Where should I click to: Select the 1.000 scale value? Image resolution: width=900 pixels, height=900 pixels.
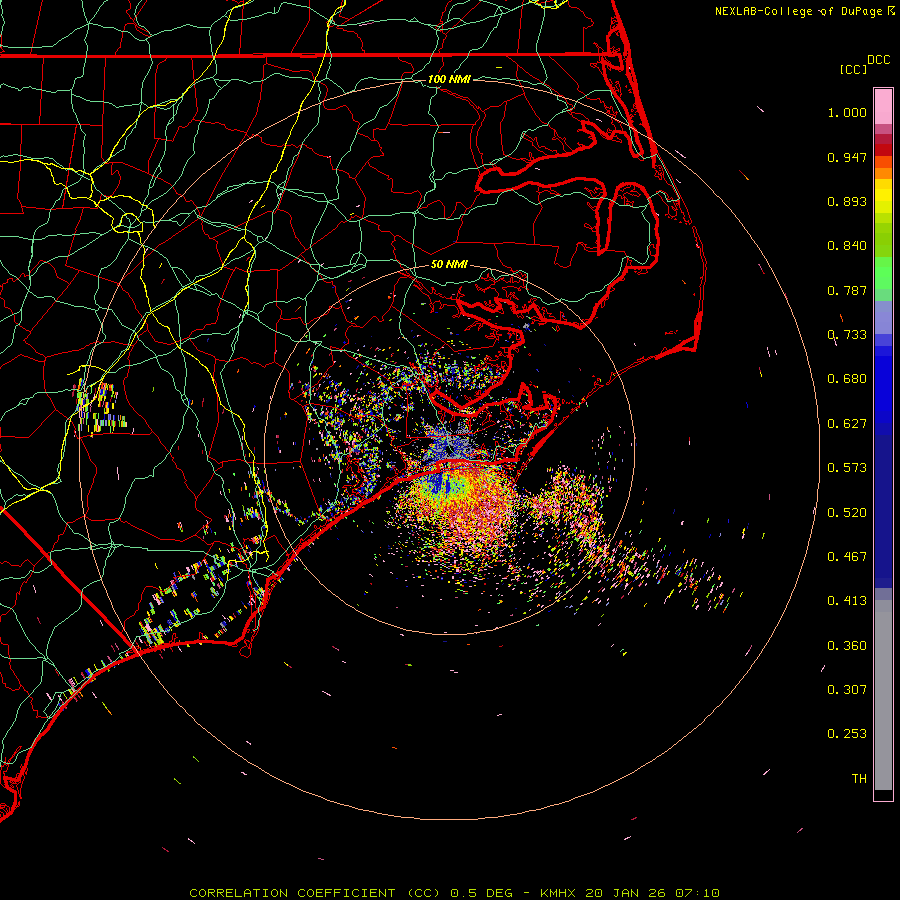[847, 112]
